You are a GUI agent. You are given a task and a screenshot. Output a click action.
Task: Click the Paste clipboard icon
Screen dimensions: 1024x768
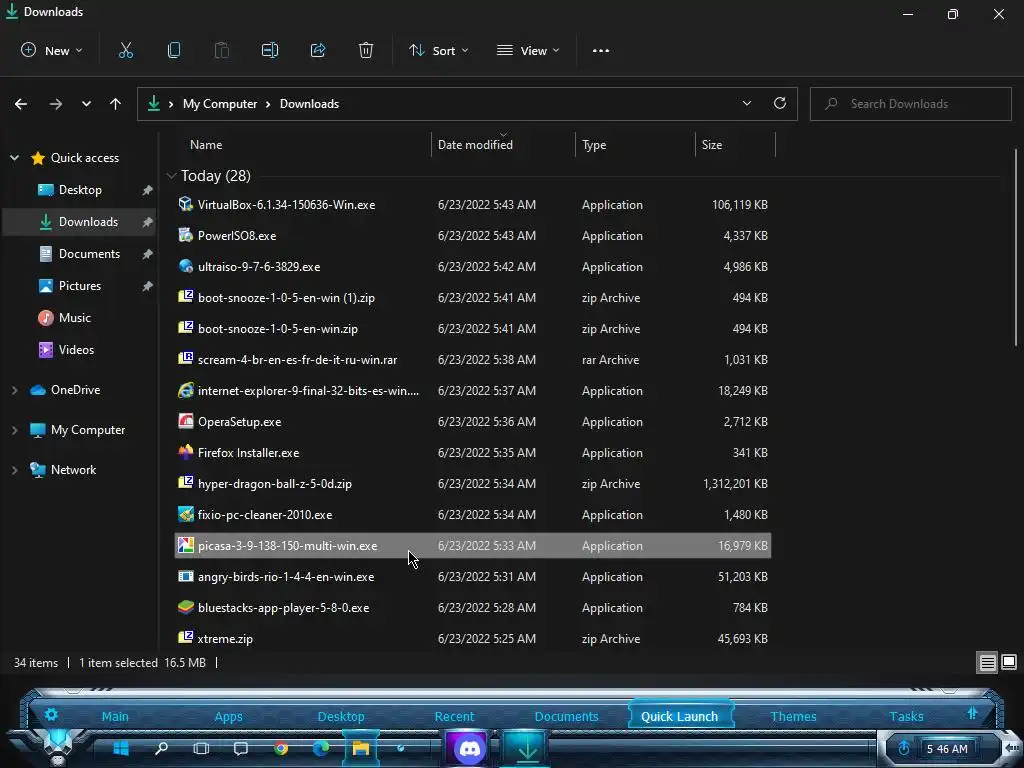click(221, 50)
